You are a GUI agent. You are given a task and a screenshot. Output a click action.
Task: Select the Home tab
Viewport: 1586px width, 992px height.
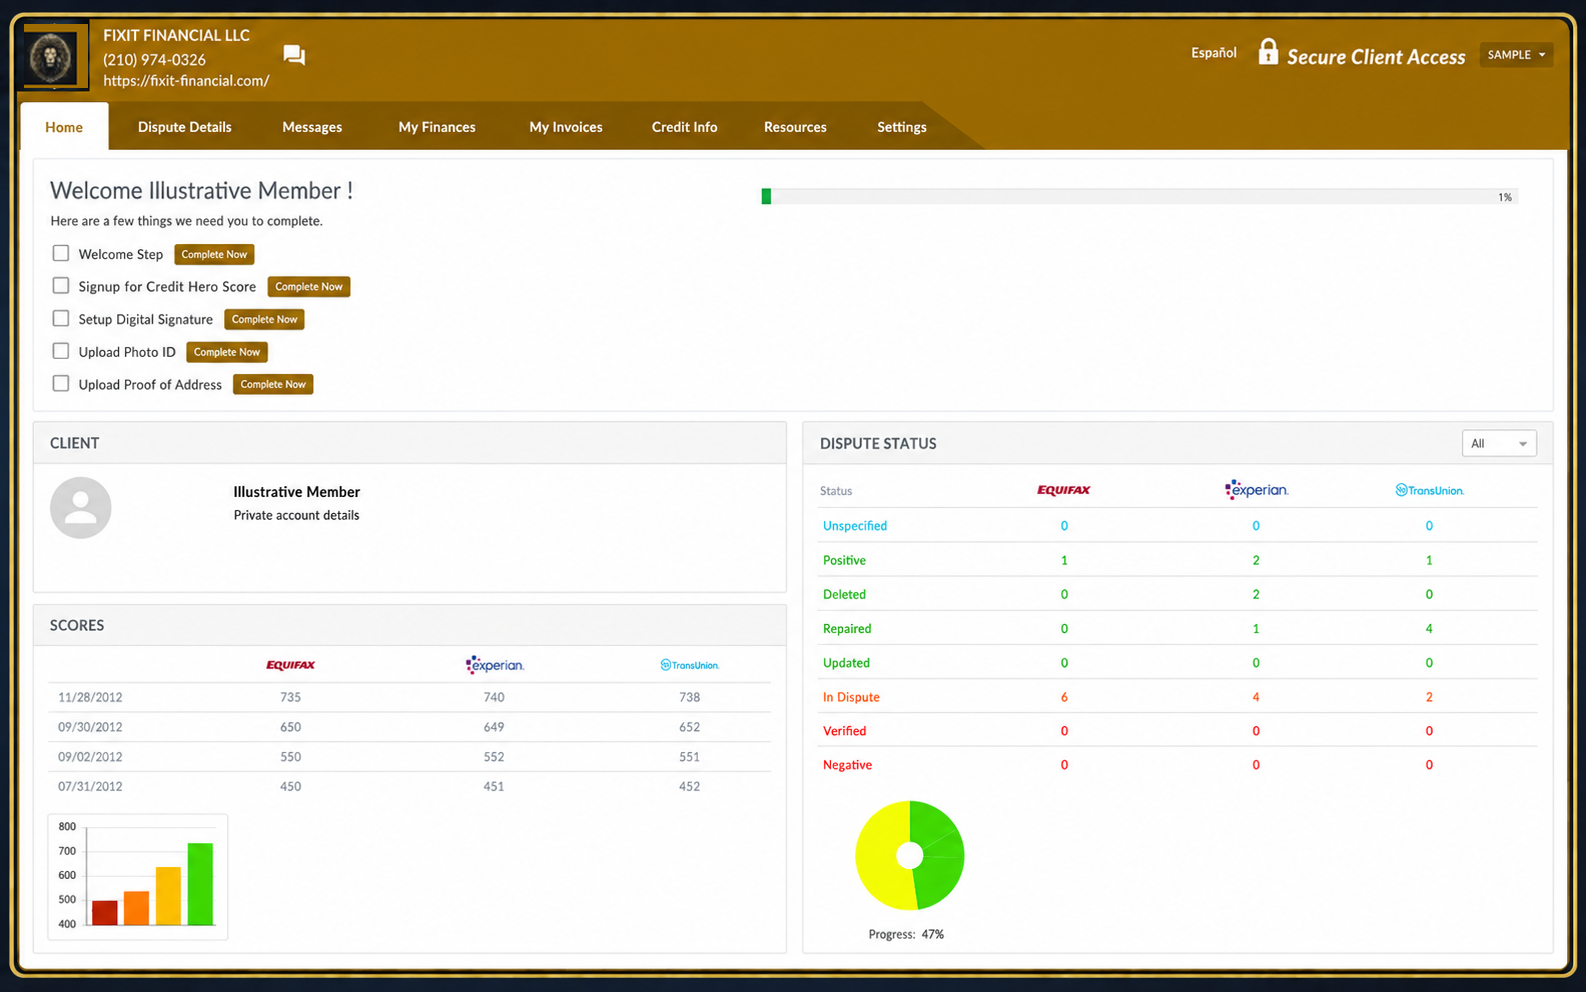pos(64,127)
